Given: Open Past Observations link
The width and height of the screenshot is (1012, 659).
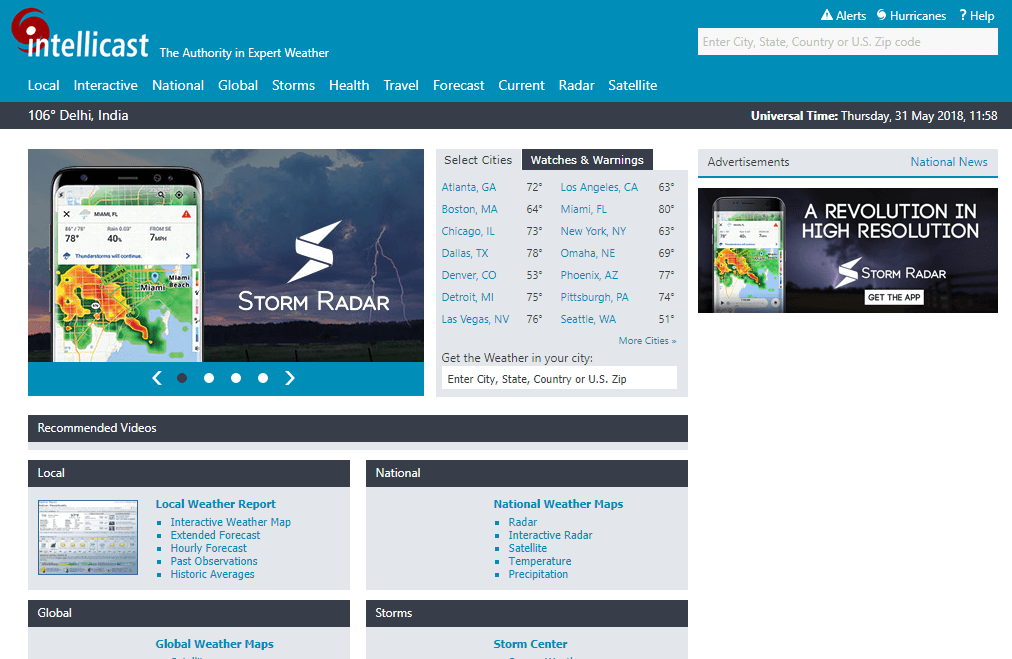Looking at the screenshot, I should [214, 561].
